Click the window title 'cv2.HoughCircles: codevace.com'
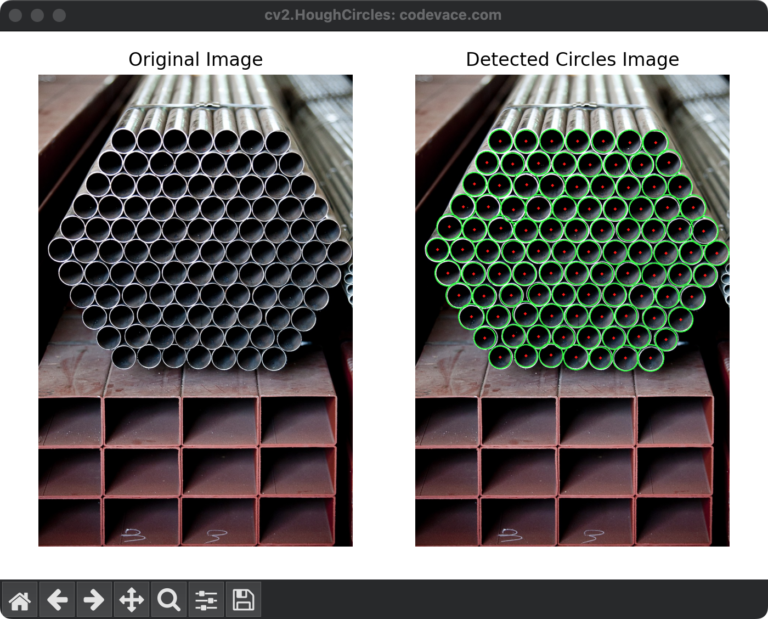Screen dimensions: 768x619 [384, 16]
